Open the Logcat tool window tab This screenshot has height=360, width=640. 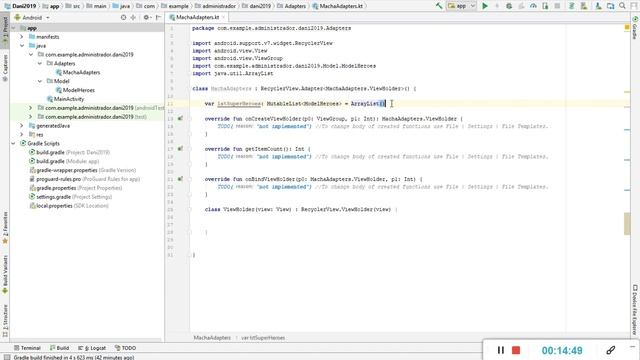point(92,348)
